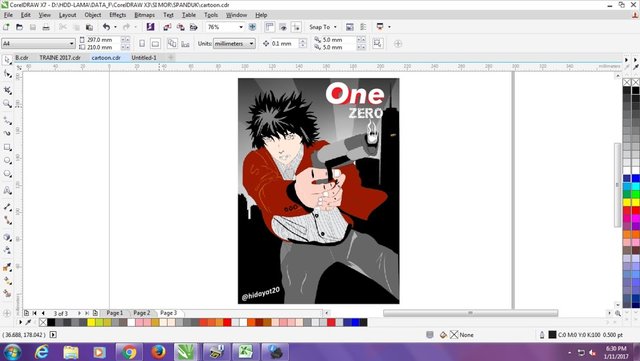The height and width of the screenshot is (361, 640).
Task: Expand the undo history arrow
Action: coord(116,27)
